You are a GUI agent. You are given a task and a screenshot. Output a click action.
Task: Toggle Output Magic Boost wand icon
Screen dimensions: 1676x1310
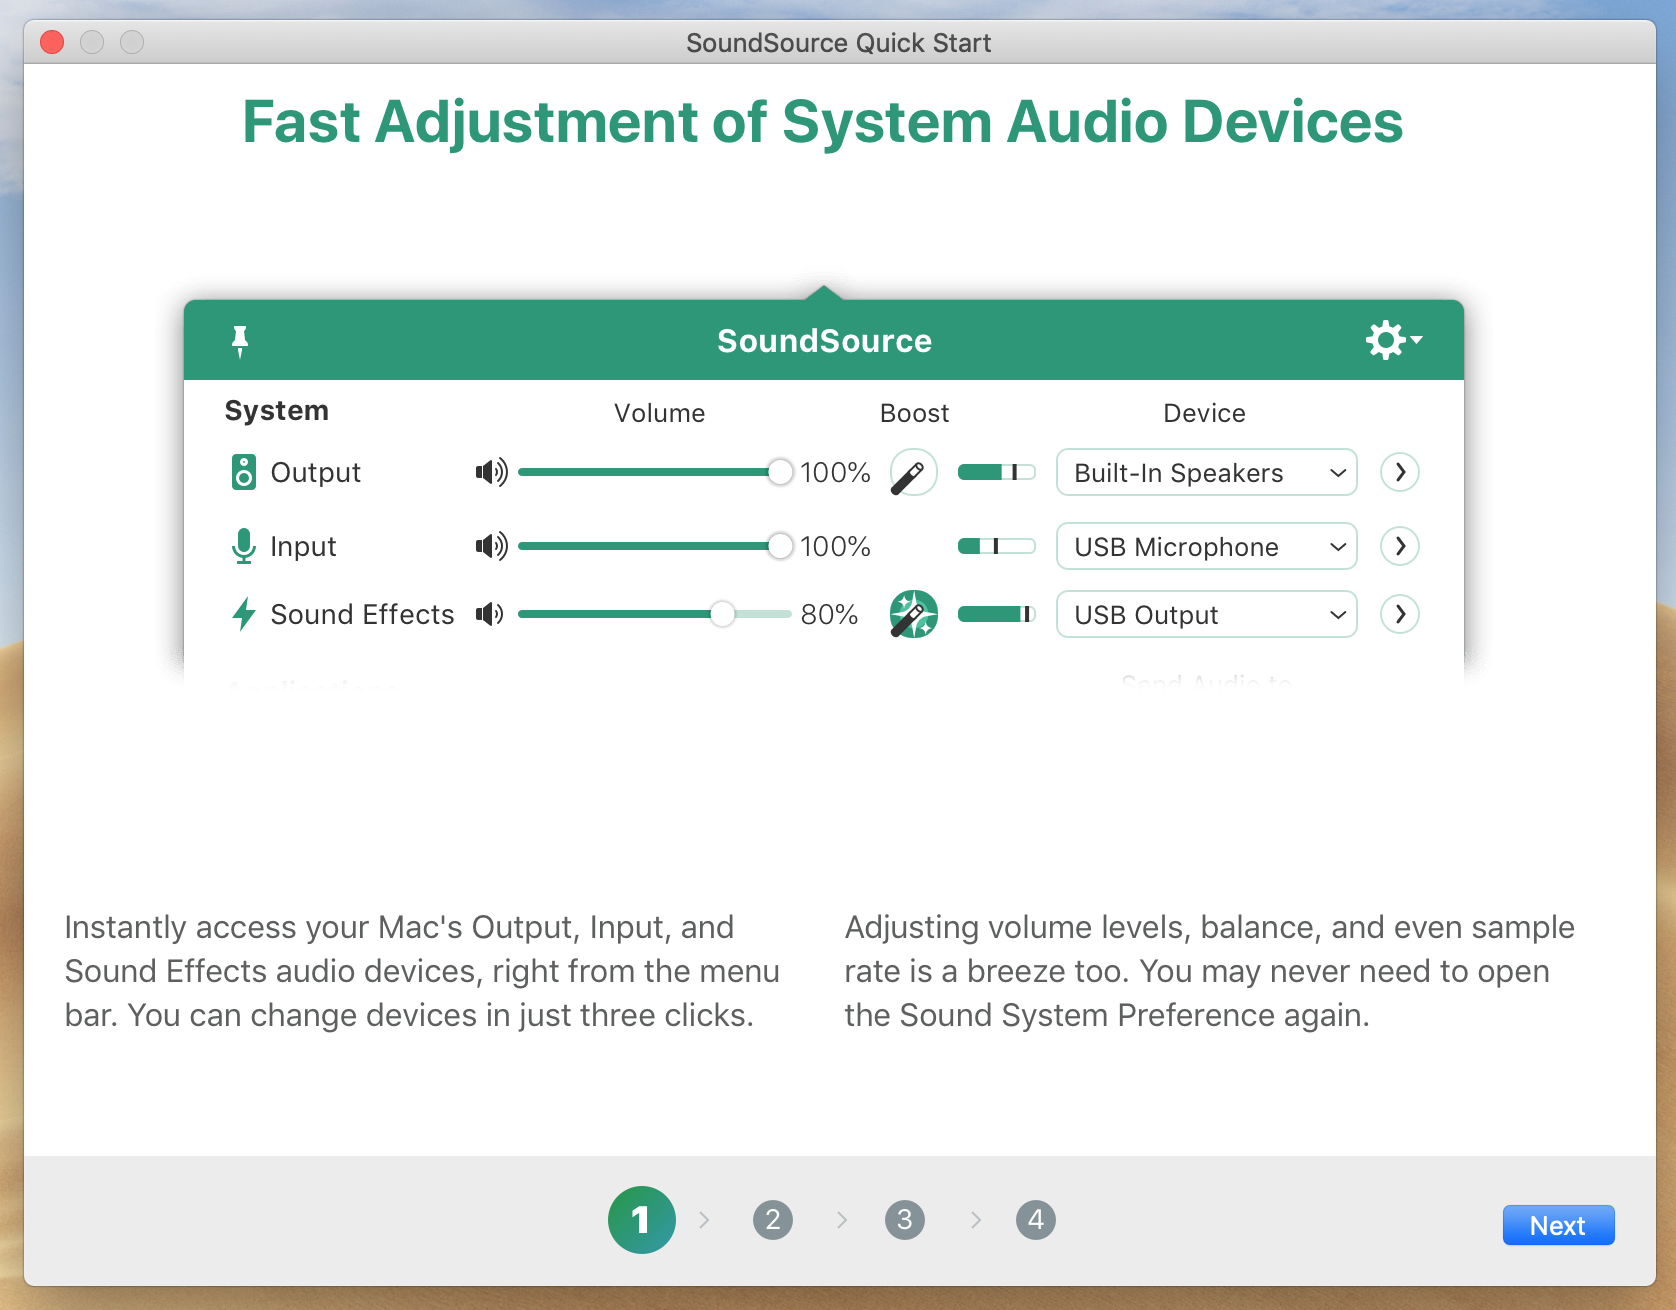pos(913,472)
